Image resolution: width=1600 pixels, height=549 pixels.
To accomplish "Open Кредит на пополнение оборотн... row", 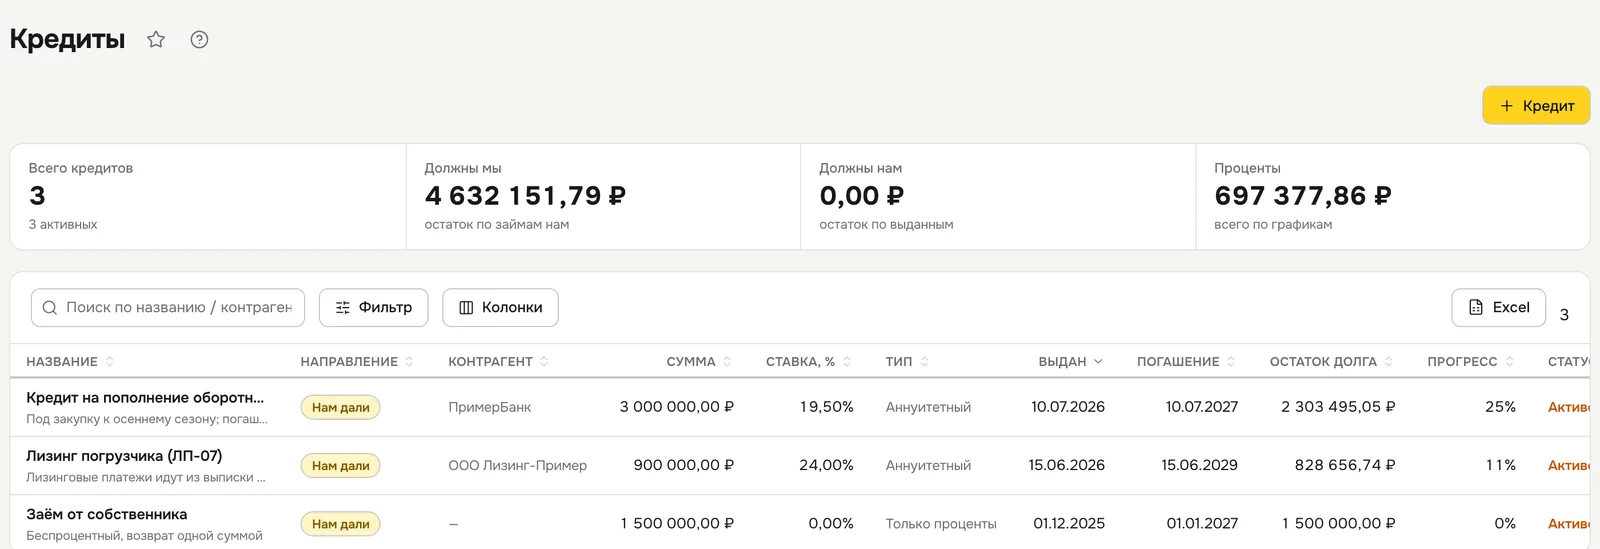I will tap(800, 407).
